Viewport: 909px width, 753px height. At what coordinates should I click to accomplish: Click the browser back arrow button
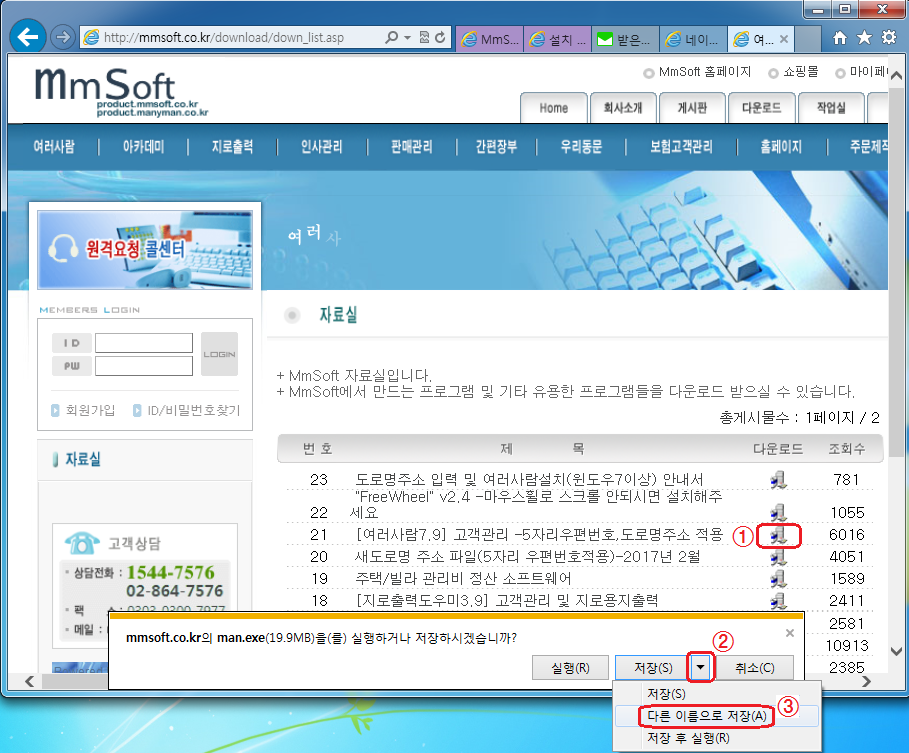point(29,37)
